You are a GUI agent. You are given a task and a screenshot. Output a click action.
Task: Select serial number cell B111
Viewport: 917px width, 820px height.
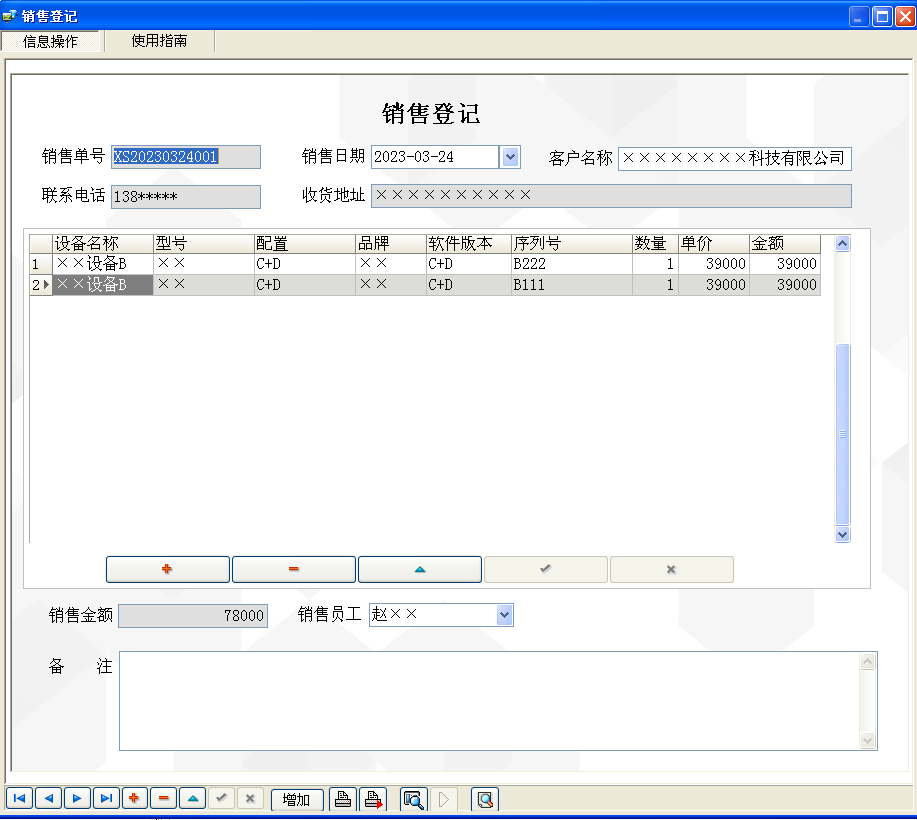click(571, 285)
